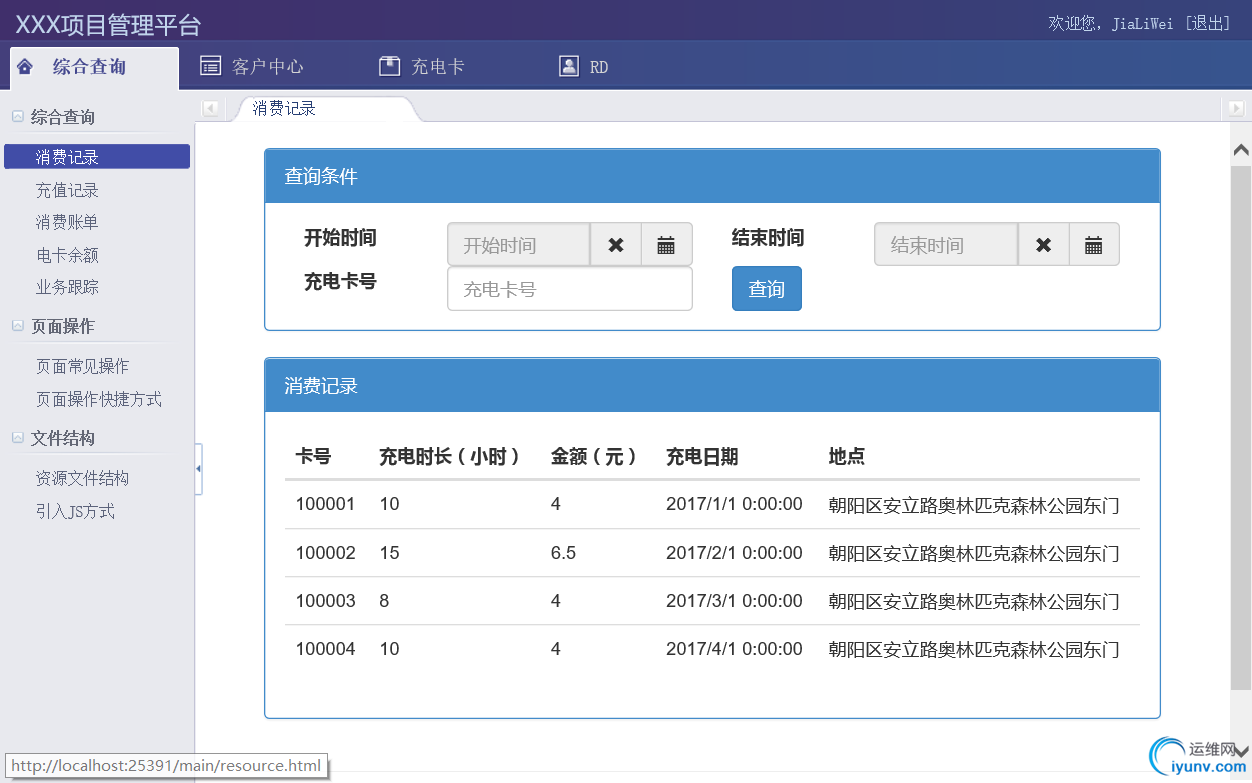The image size is (1252, 783).
Task: Open 引入JS方式 in the sidebar
Action: coord(75,511)
